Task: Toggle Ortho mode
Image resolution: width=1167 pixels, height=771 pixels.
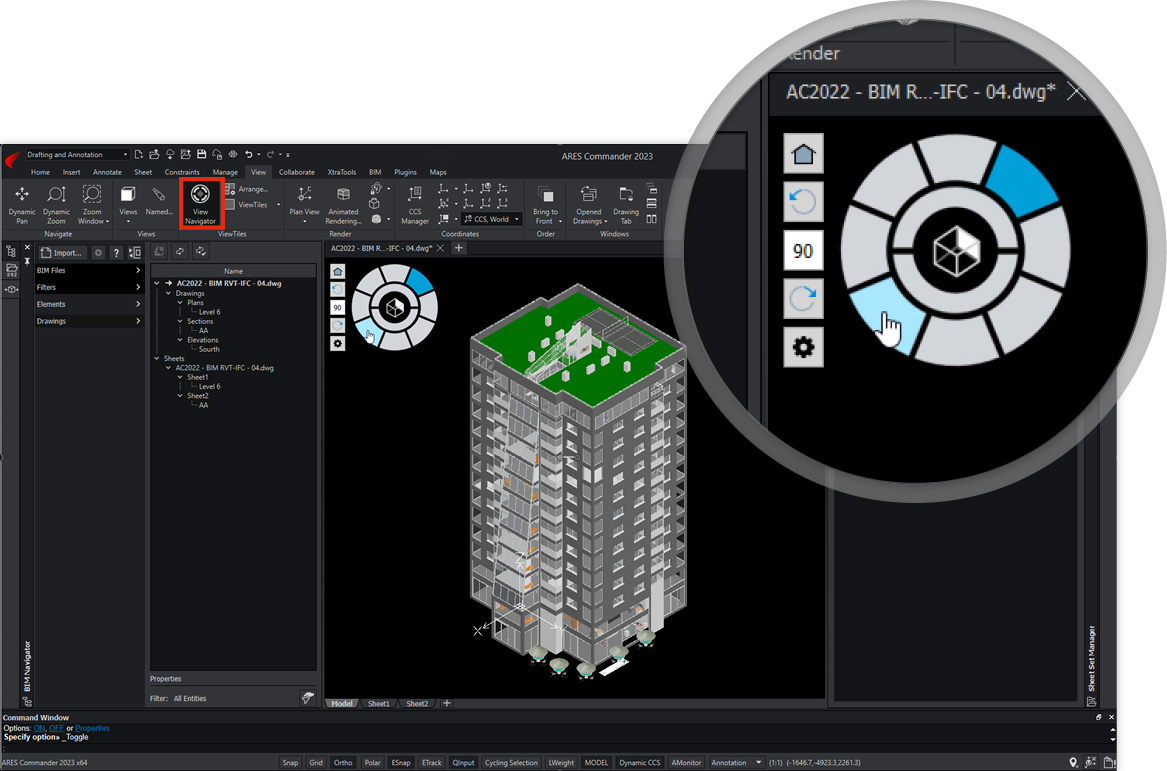Action: pos(343,762)
